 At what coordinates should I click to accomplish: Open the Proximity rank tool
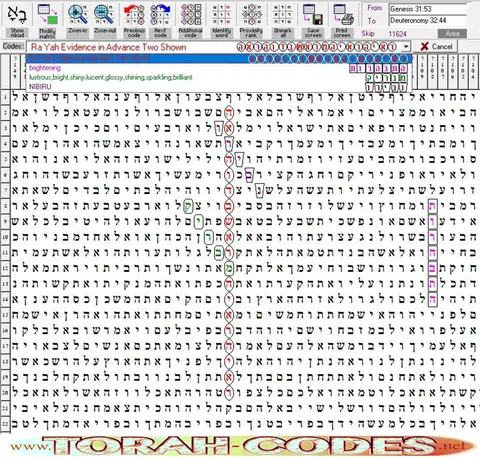(251, 15)
